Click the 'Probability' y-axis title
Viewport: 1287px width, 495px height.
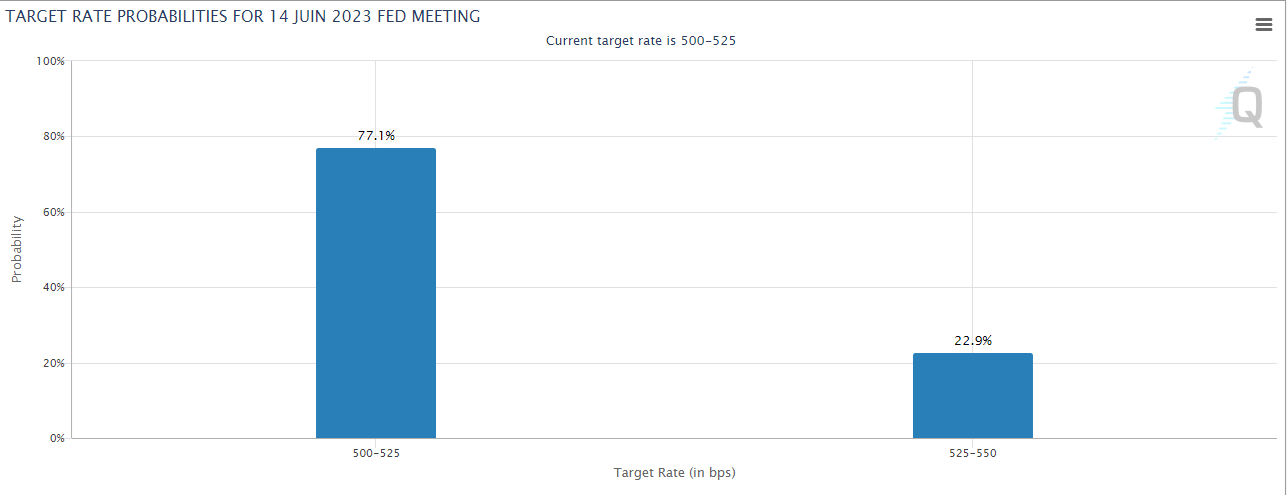(x=17, y=249)
